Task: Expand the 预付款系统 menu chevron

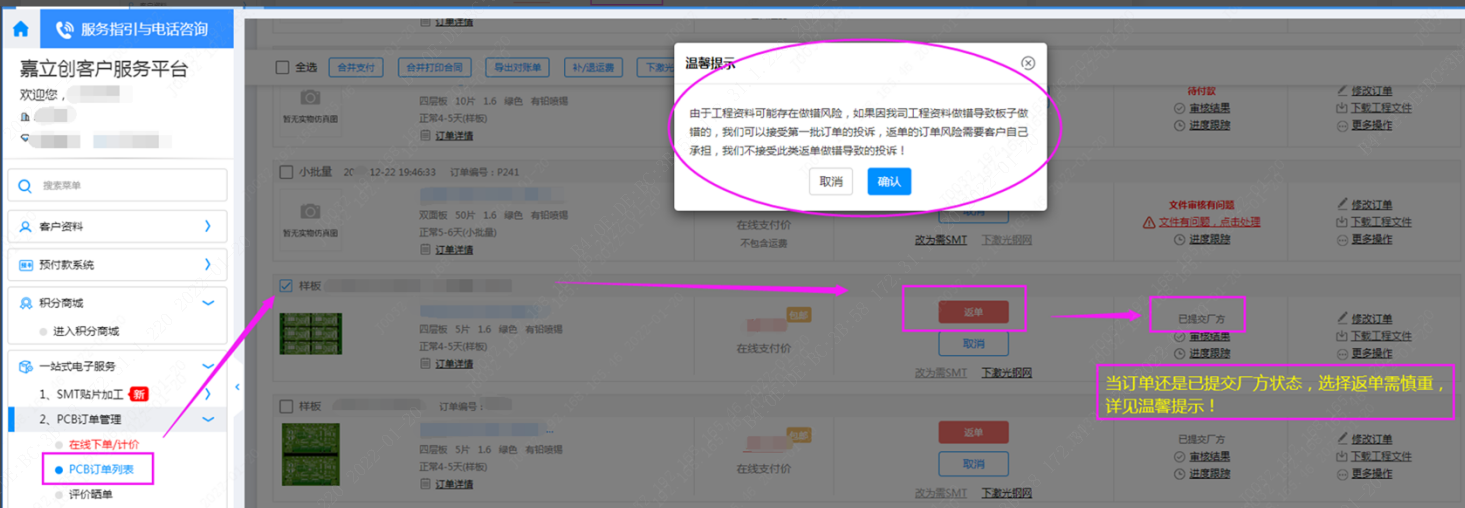Action: click(208, 265)
